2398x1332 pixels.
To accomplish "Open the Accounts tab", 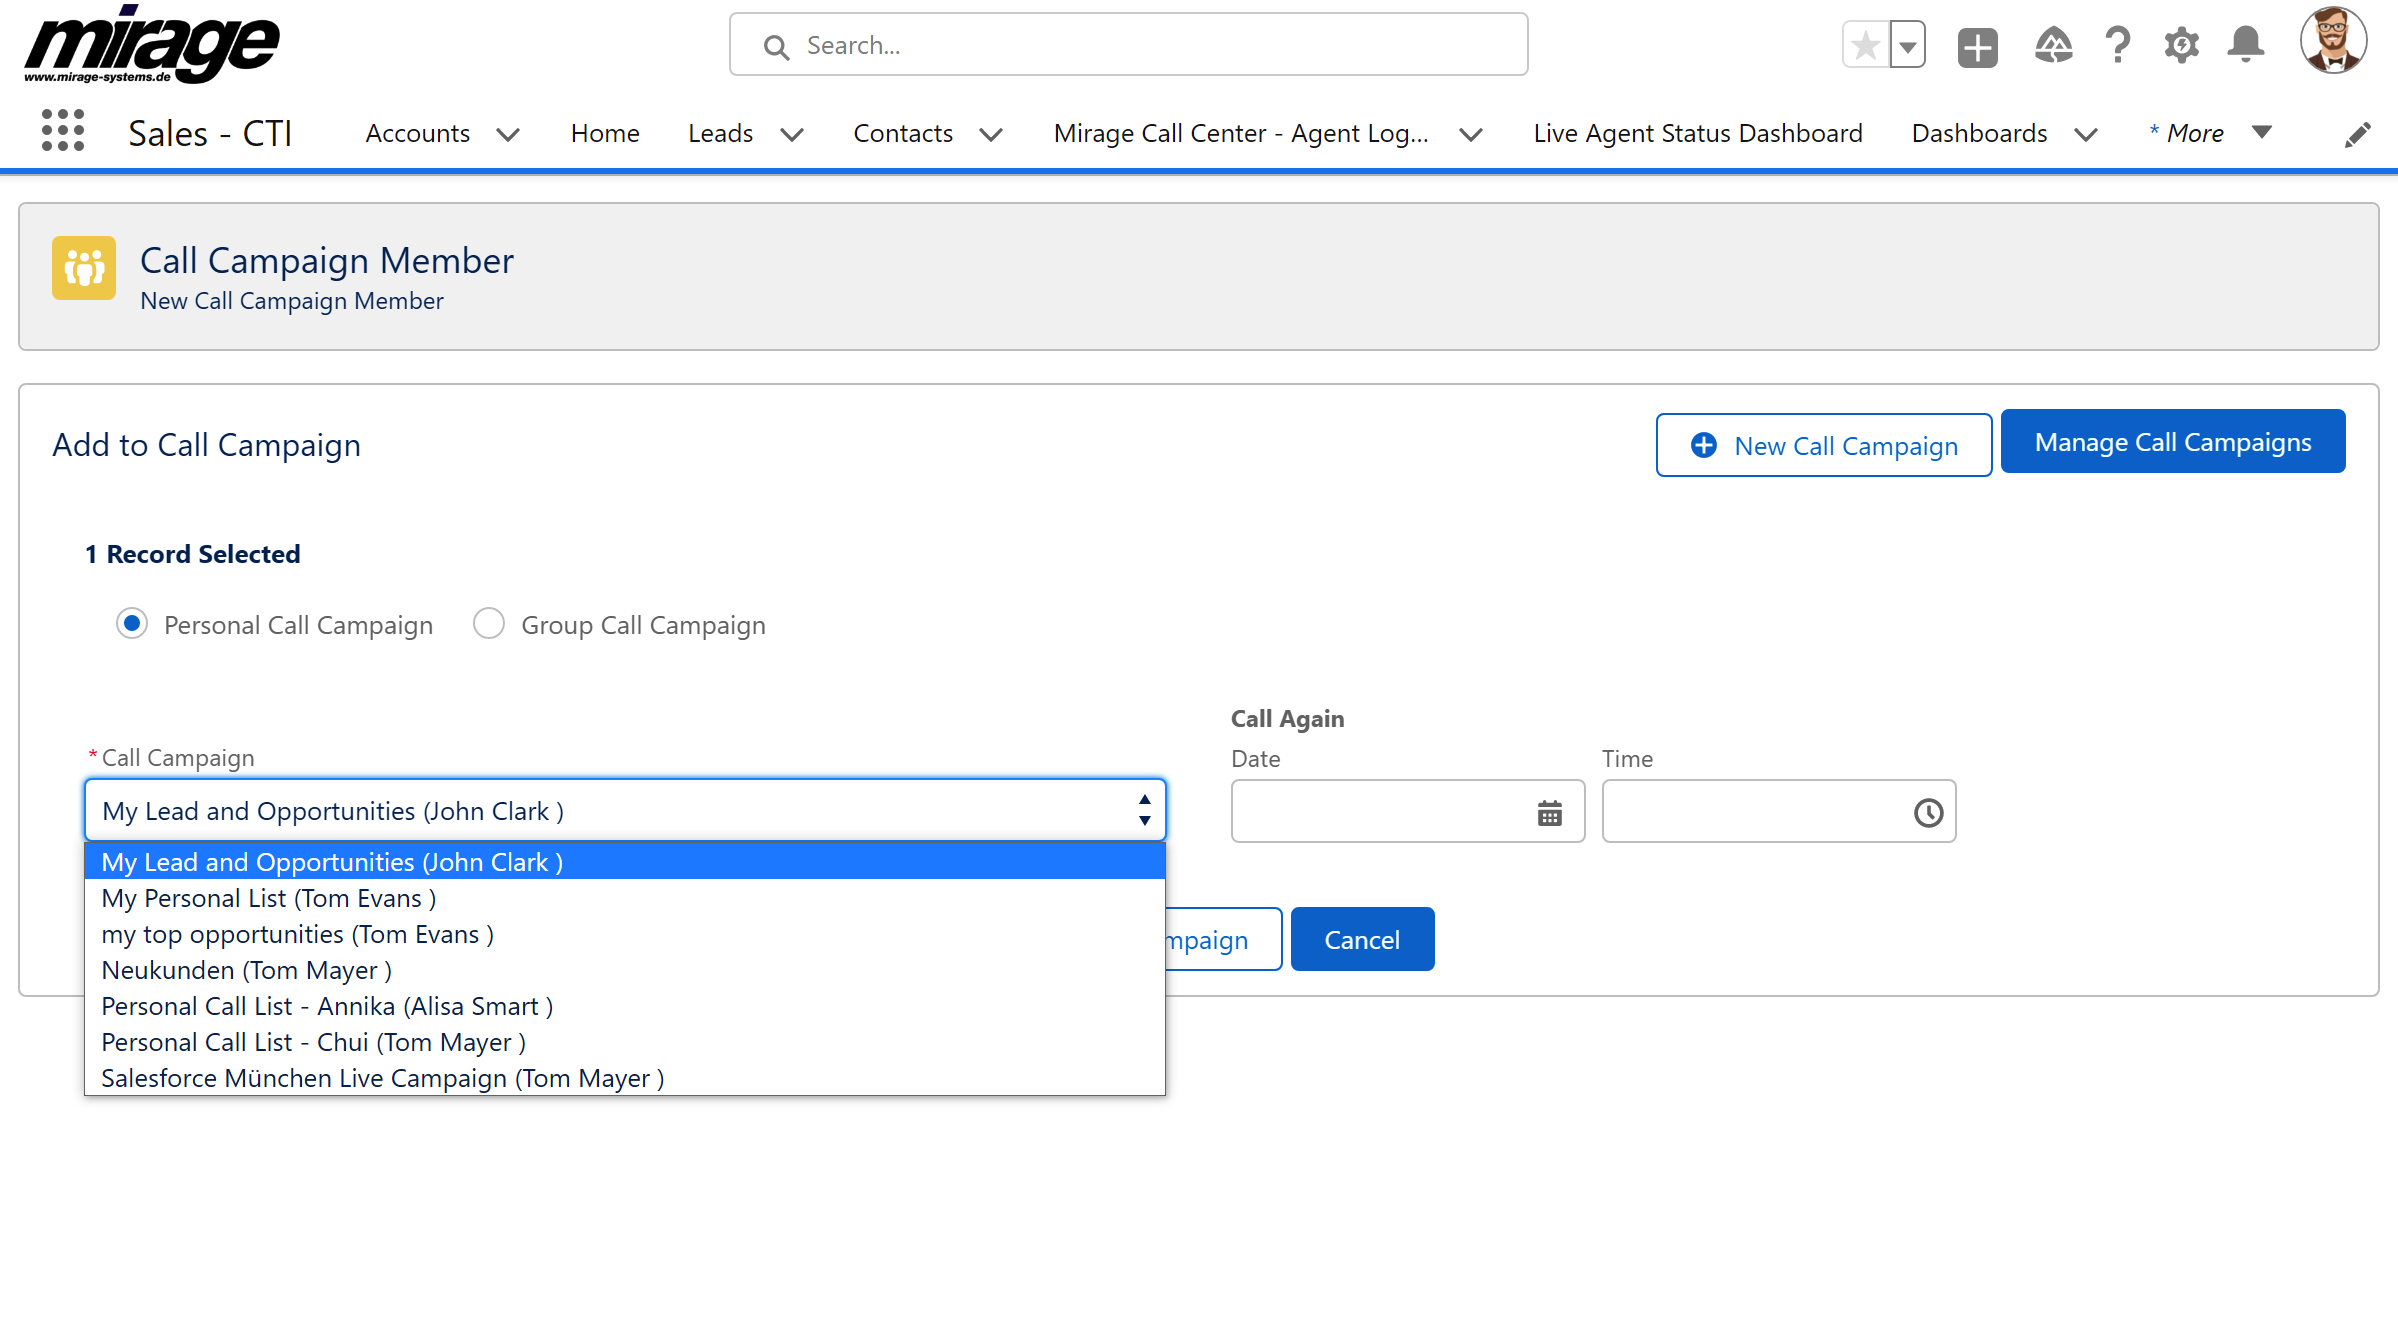I will (x=418, y=133).
